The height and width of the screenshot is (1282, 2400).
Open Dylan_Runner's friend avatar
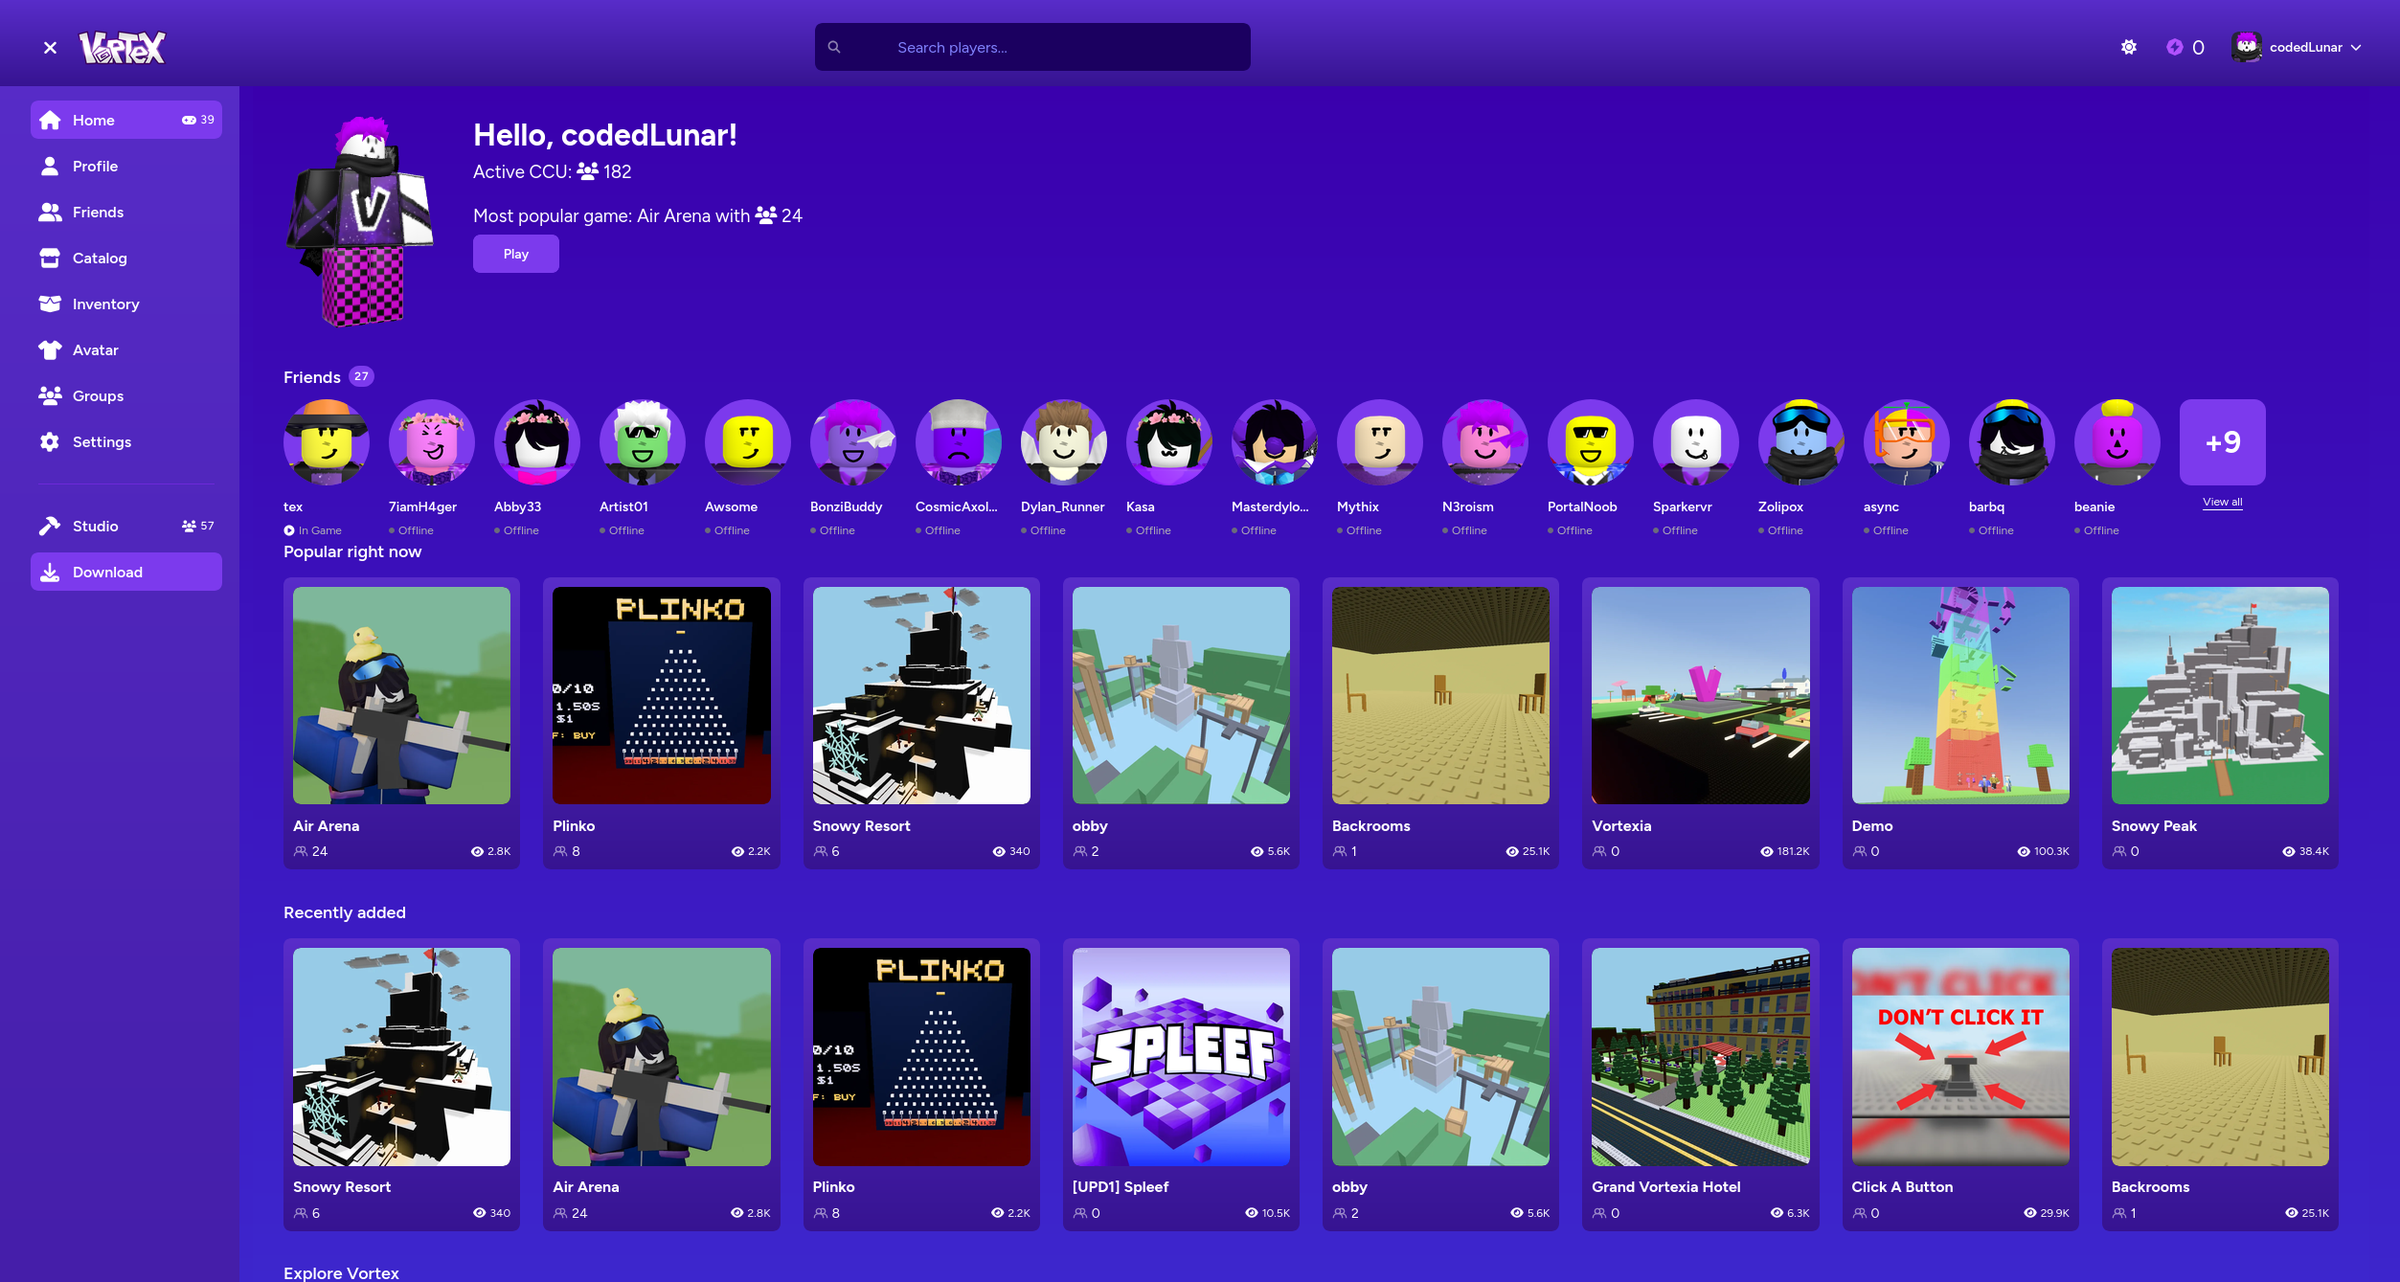point(1064,442)
